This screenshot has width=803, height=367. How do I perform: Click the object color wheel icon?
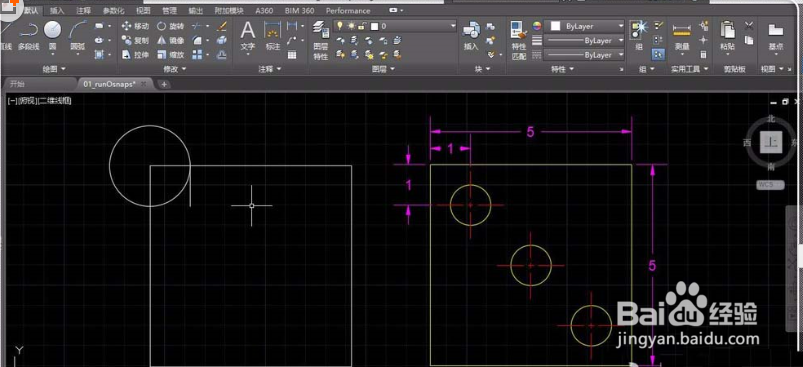pyautogui.click(x=537, y=26)
